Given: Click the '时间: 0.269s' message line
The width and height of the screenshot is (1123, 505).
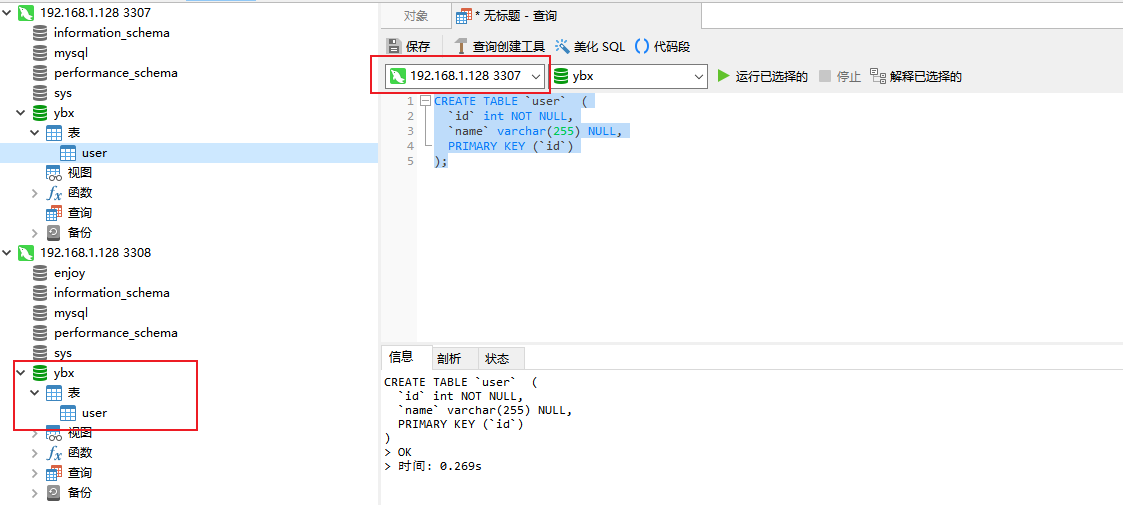Looking at the screenshot, I should 433,466.
